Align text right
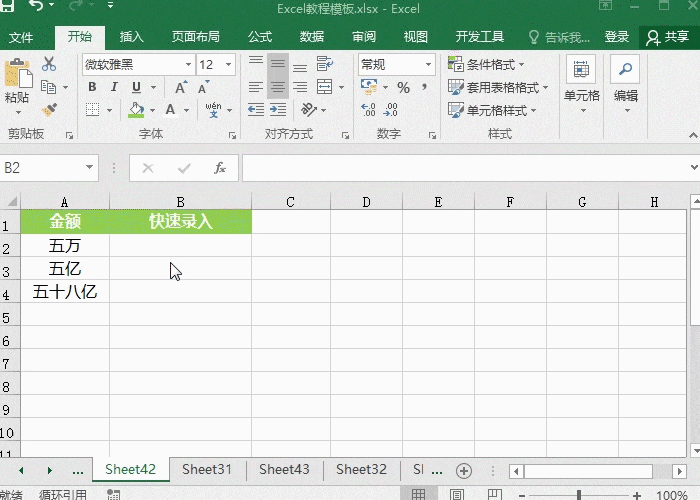Viewport: 700px width, 500px height. 300,87
